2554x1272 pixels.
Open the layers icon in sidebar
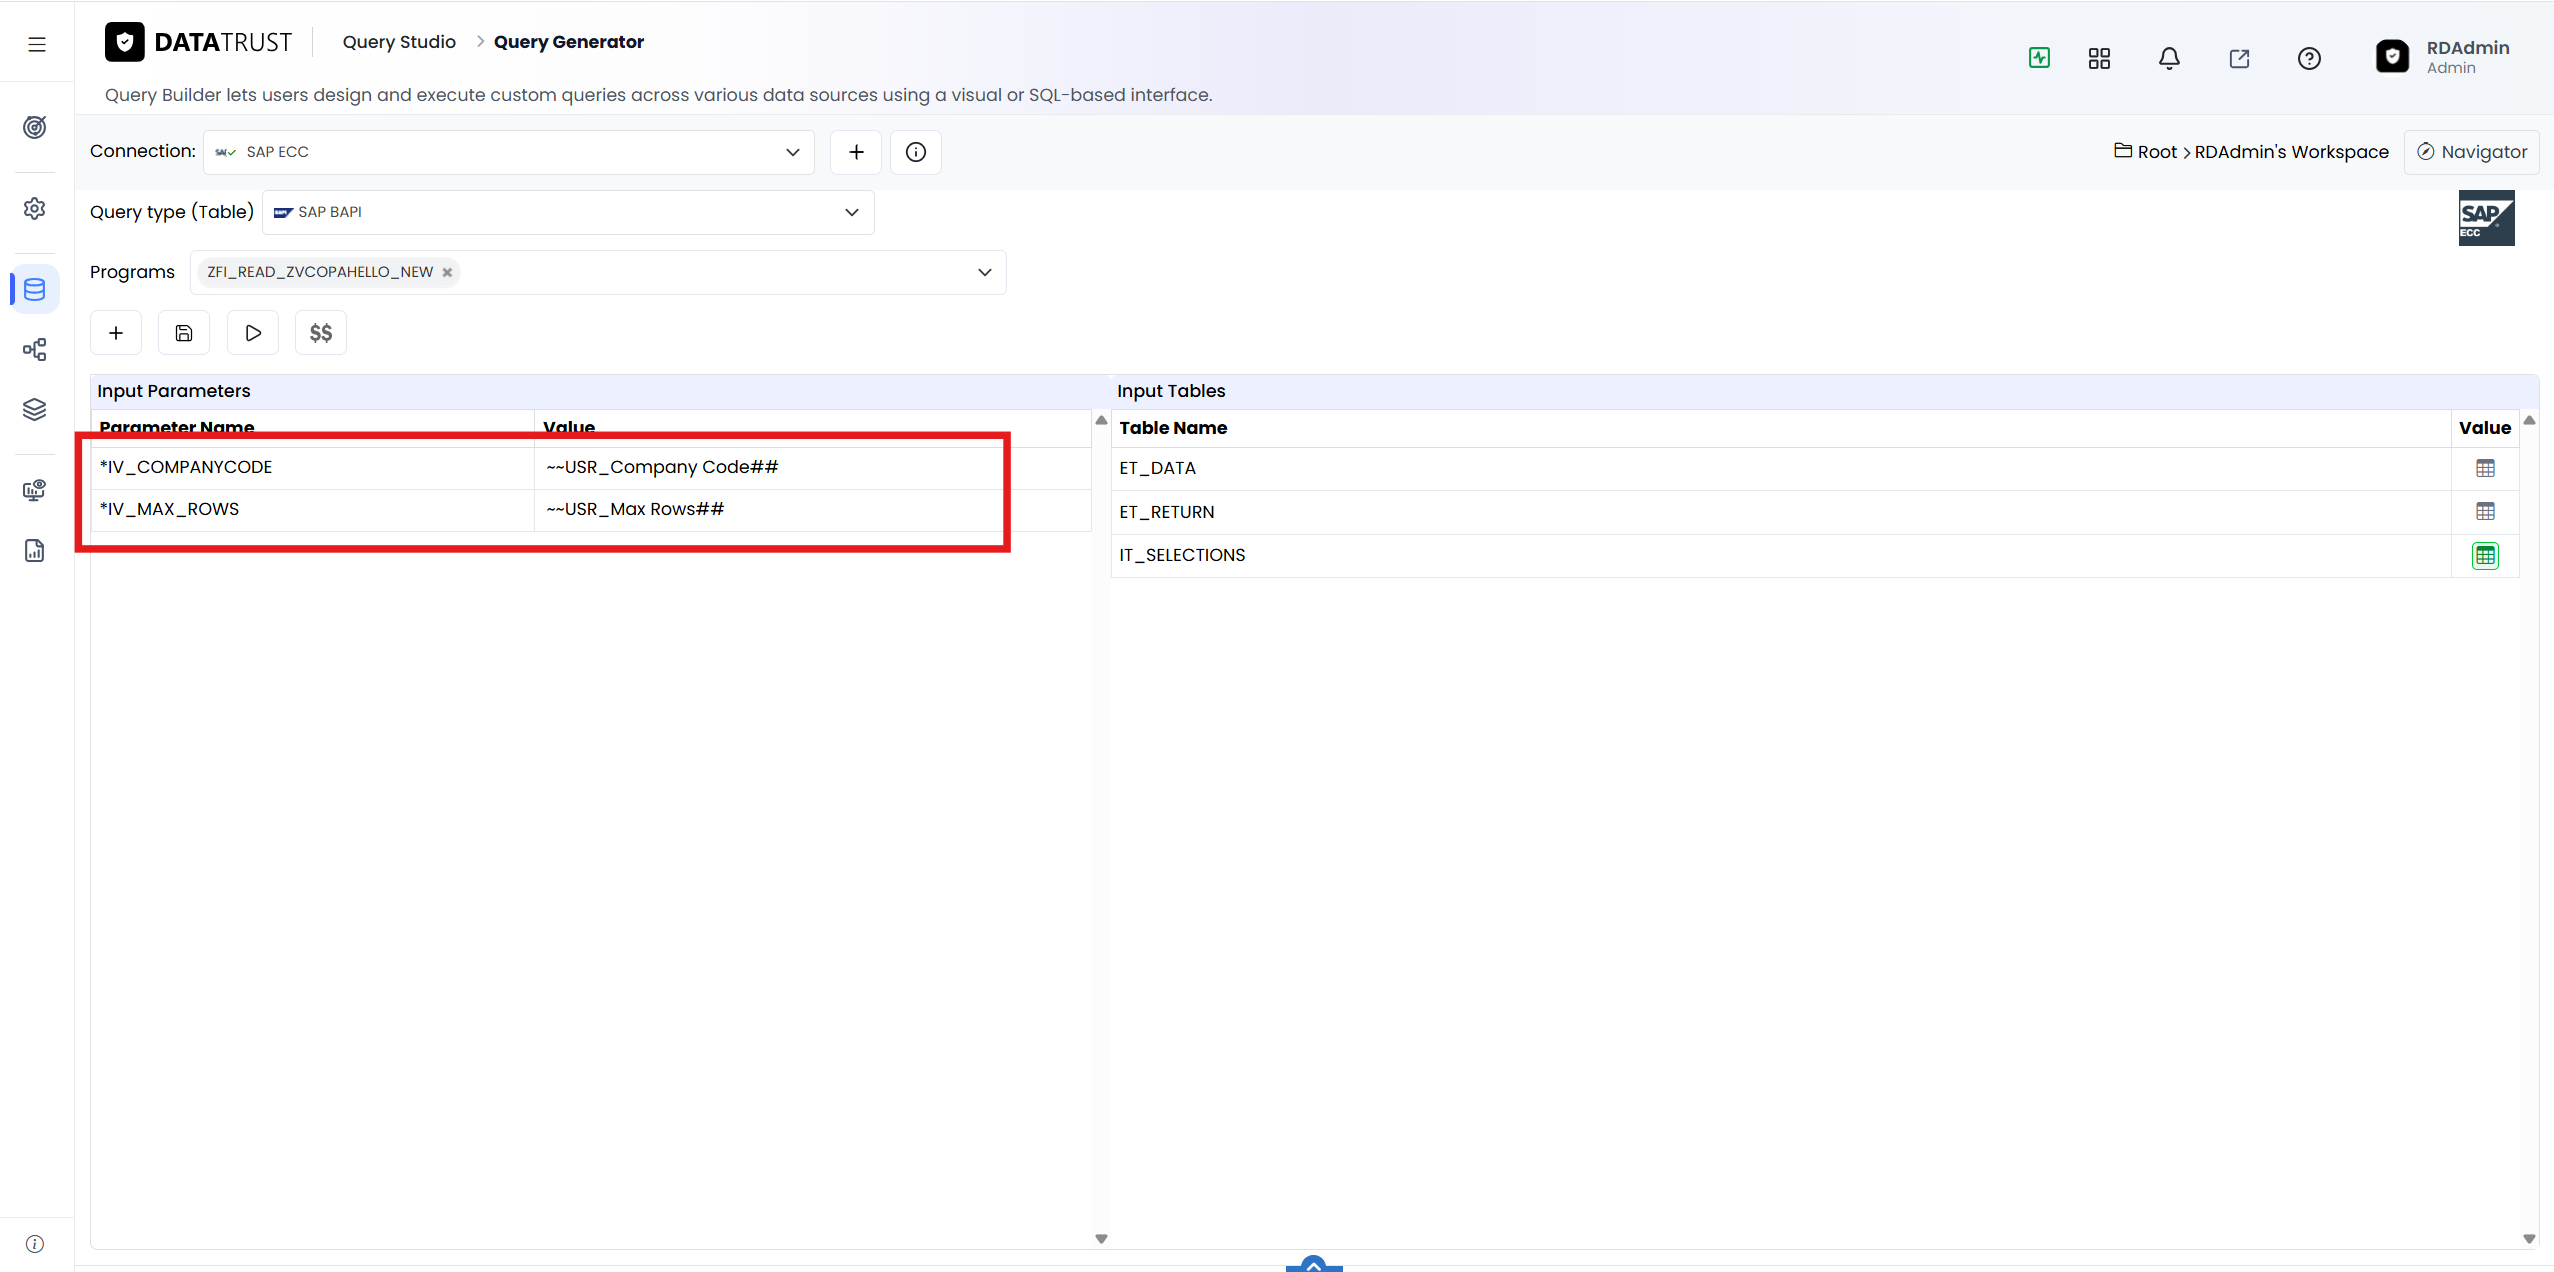[35, 409]
